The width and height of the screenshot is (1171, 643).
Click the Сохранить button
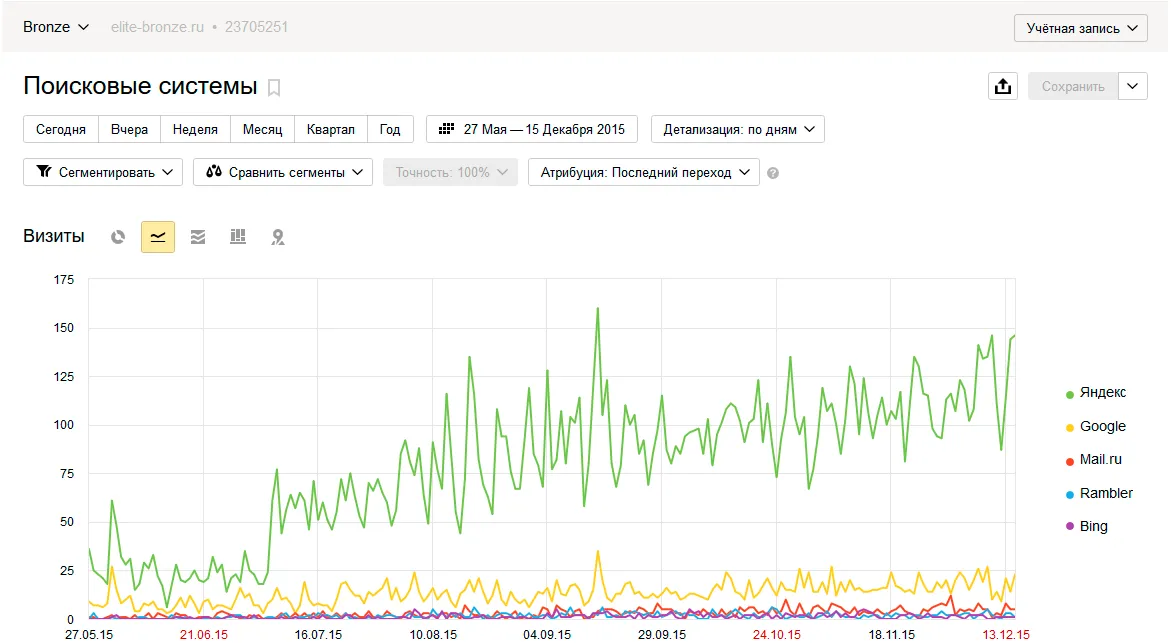click(x=1073, y=87)
